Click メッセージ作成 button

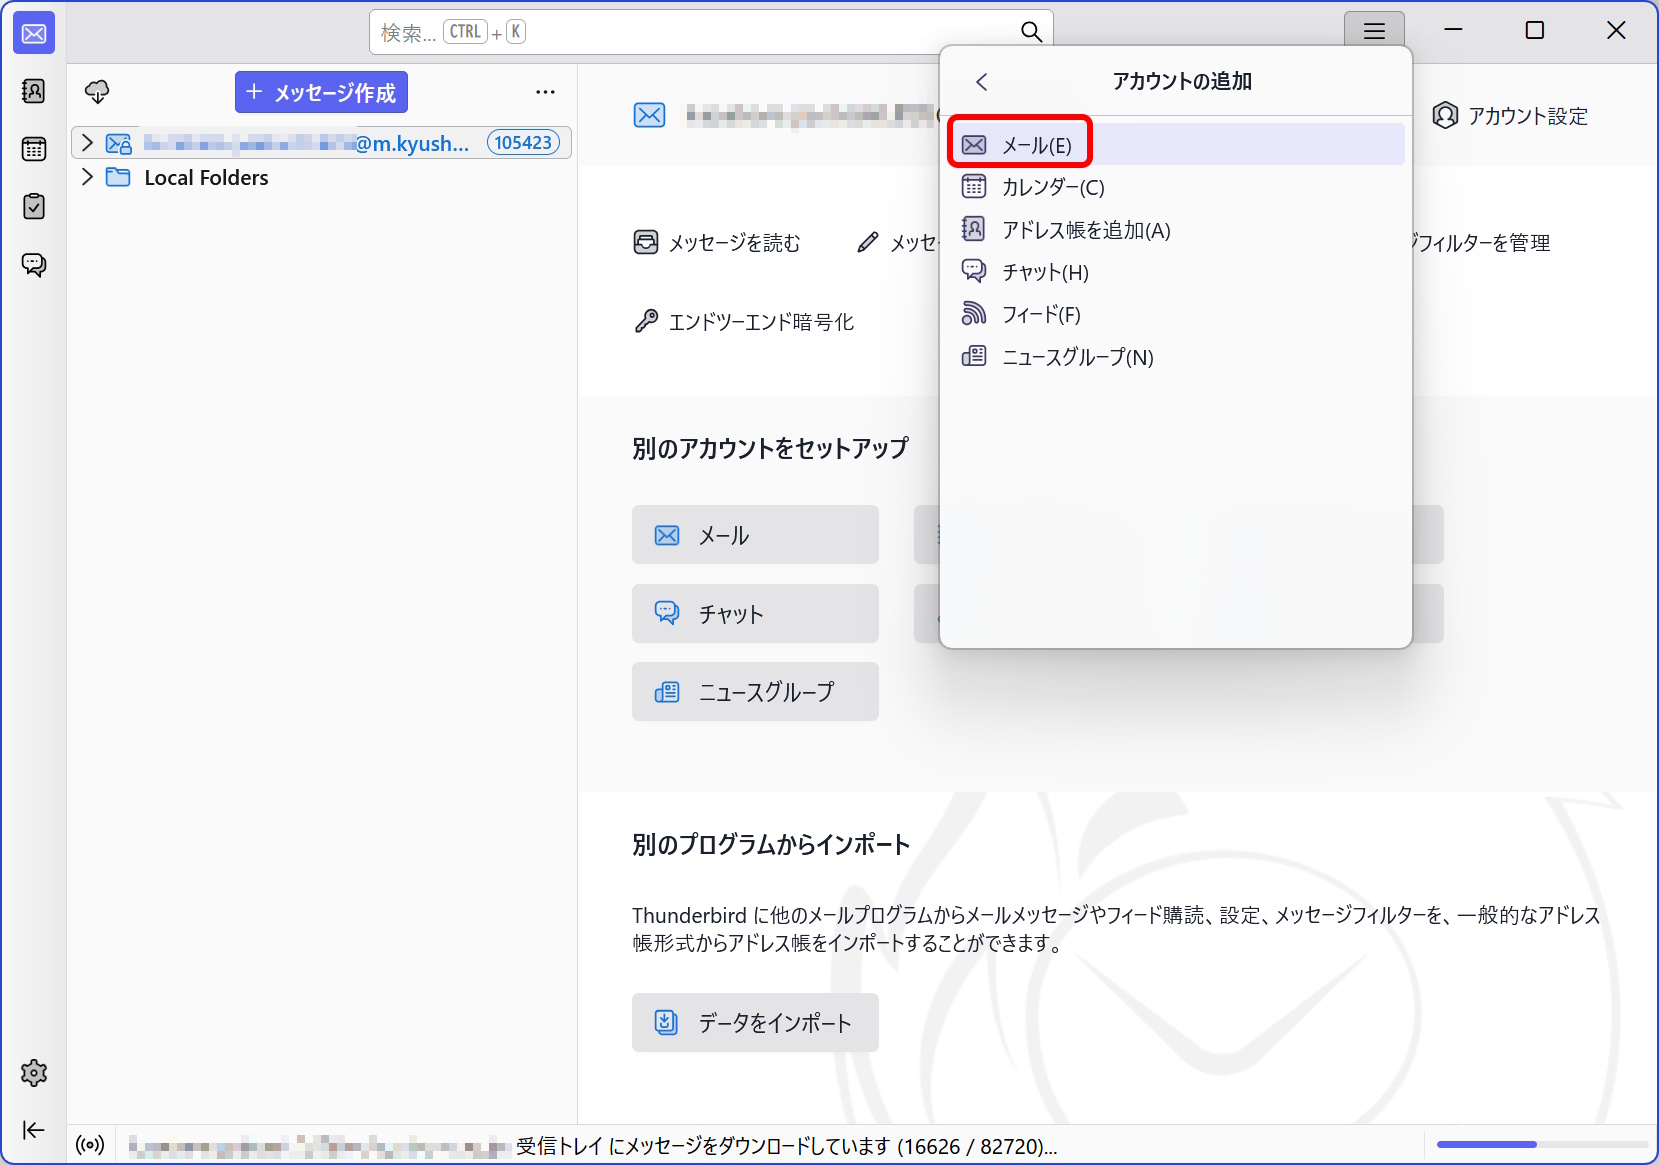[321, 92]
